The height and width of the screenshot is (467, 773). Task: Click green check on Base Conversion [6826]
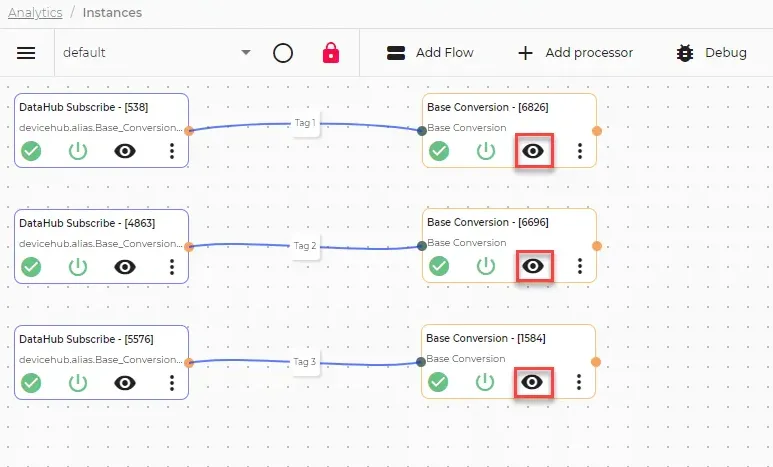(439, 151)
